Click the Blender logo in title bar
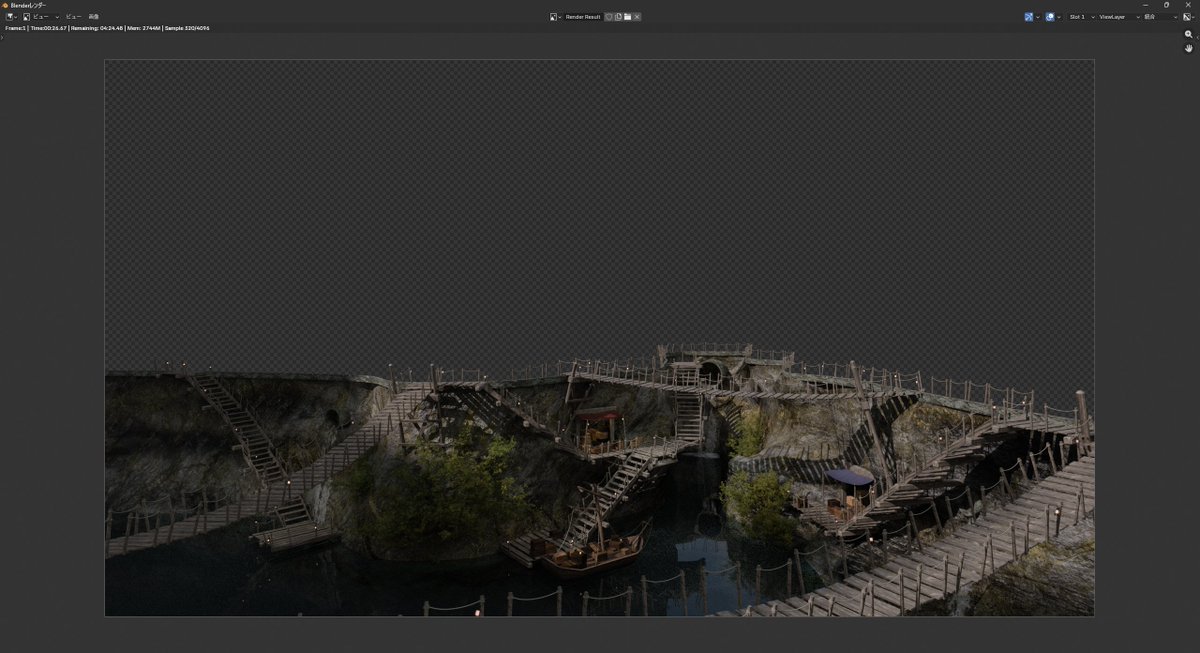 (5, 5)
